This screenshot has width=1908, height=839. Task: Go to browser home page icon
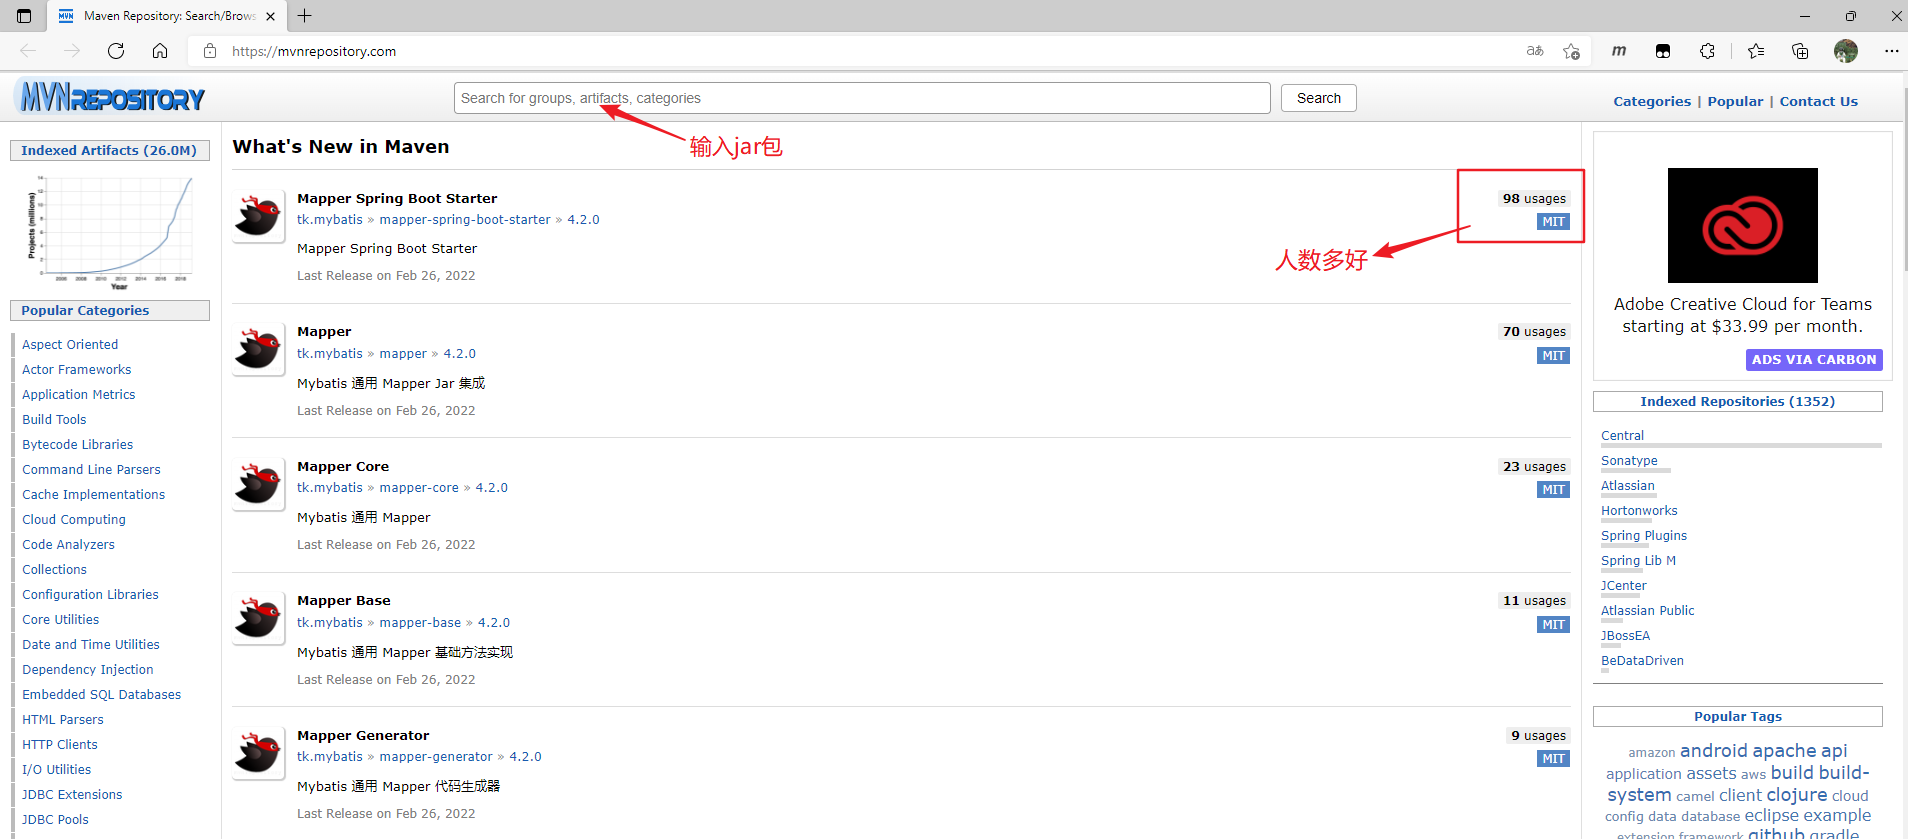point(160,51)
